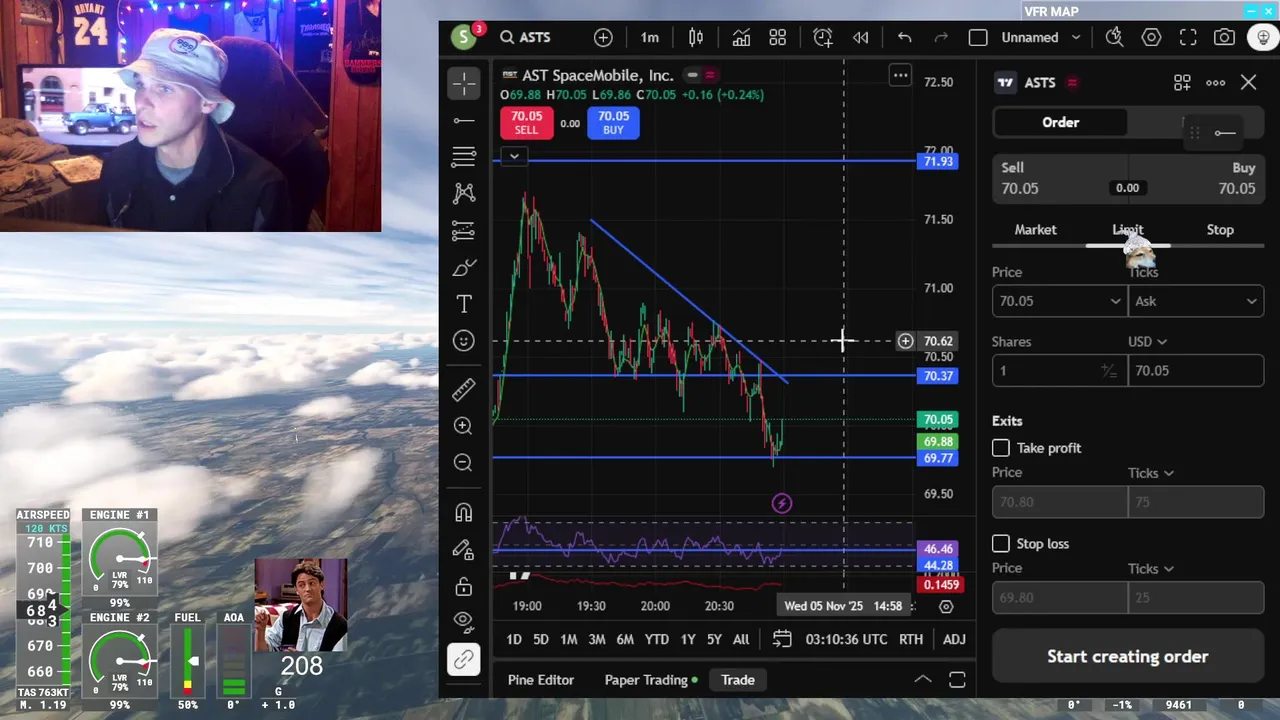Open the Price 70.05 dropdown

(1059, 301)
